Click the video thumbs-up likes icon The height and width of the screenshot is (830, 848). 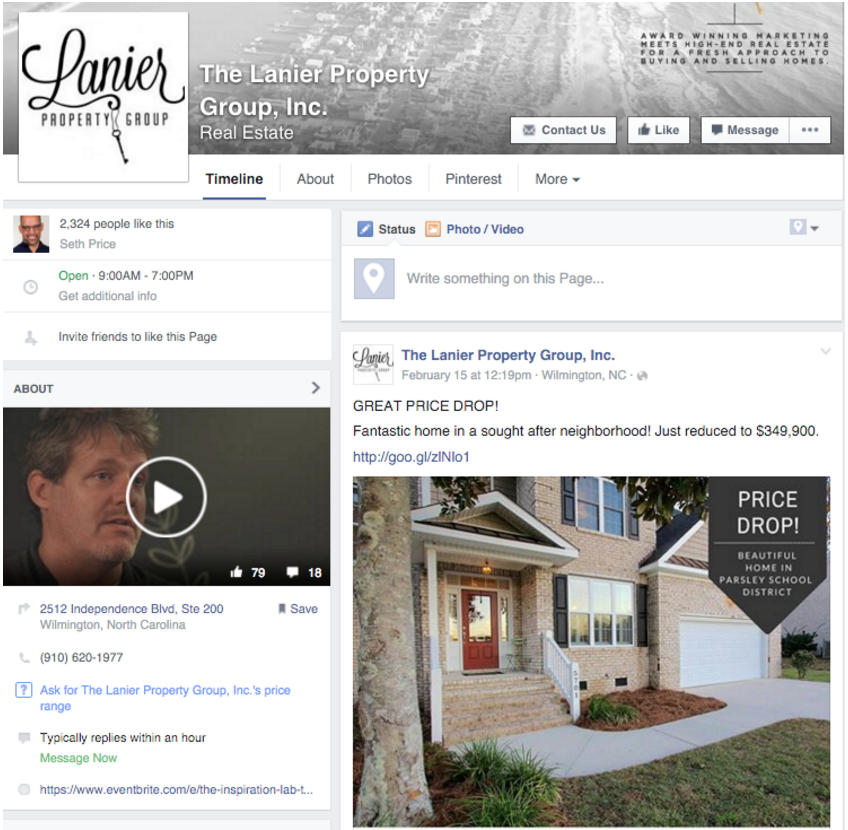(236, 572)
